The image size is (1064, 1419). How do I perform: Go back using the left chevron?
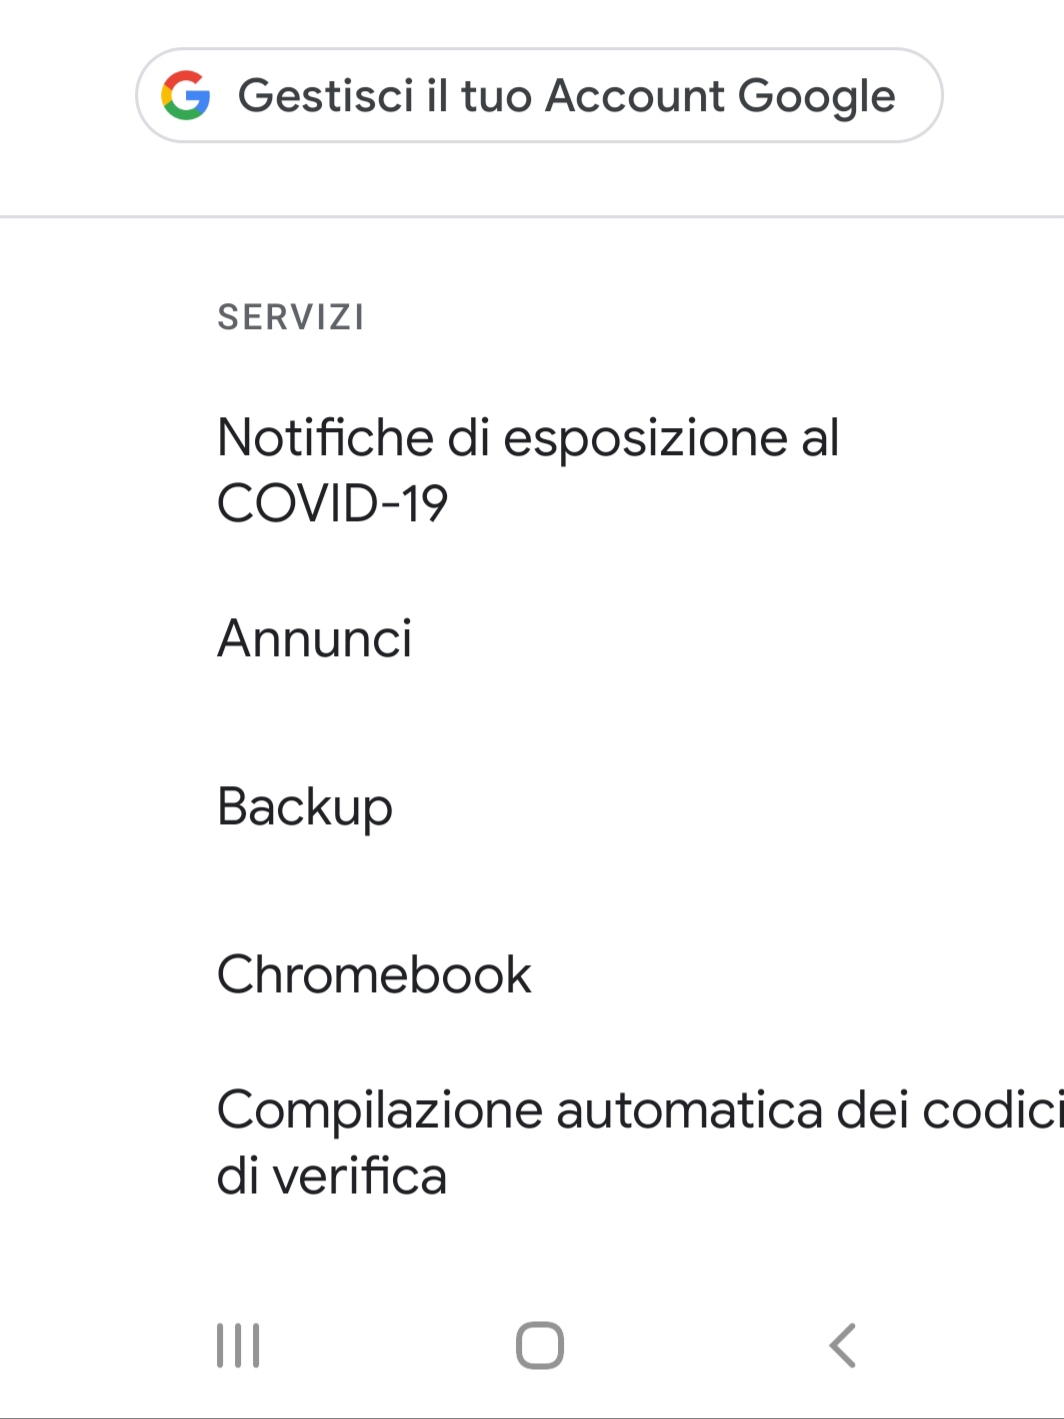point(843,1345)
